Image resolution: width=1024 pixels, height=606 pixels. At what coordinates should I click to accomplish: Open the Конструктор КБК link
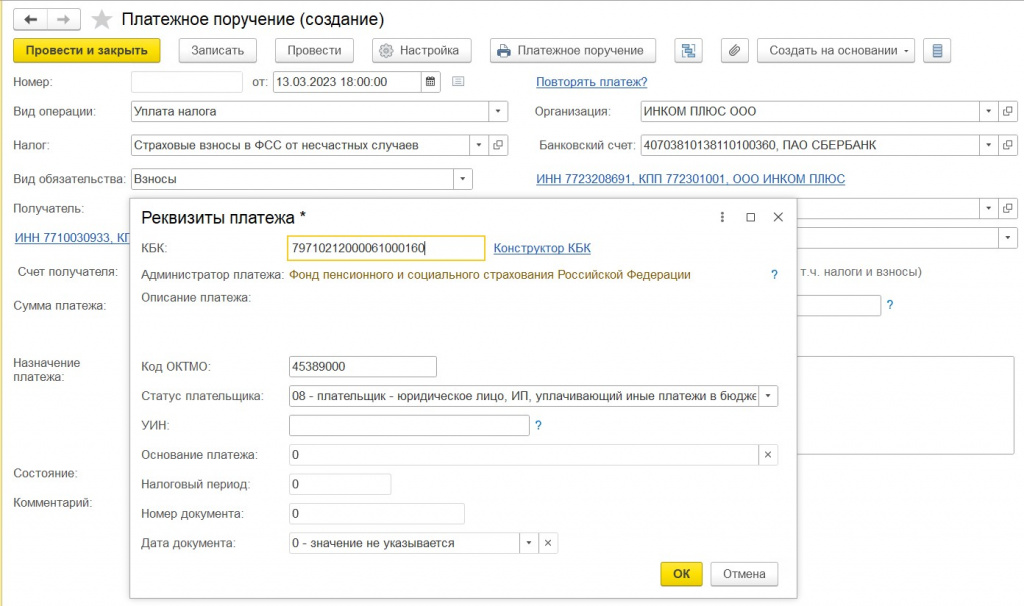[542, 248]
